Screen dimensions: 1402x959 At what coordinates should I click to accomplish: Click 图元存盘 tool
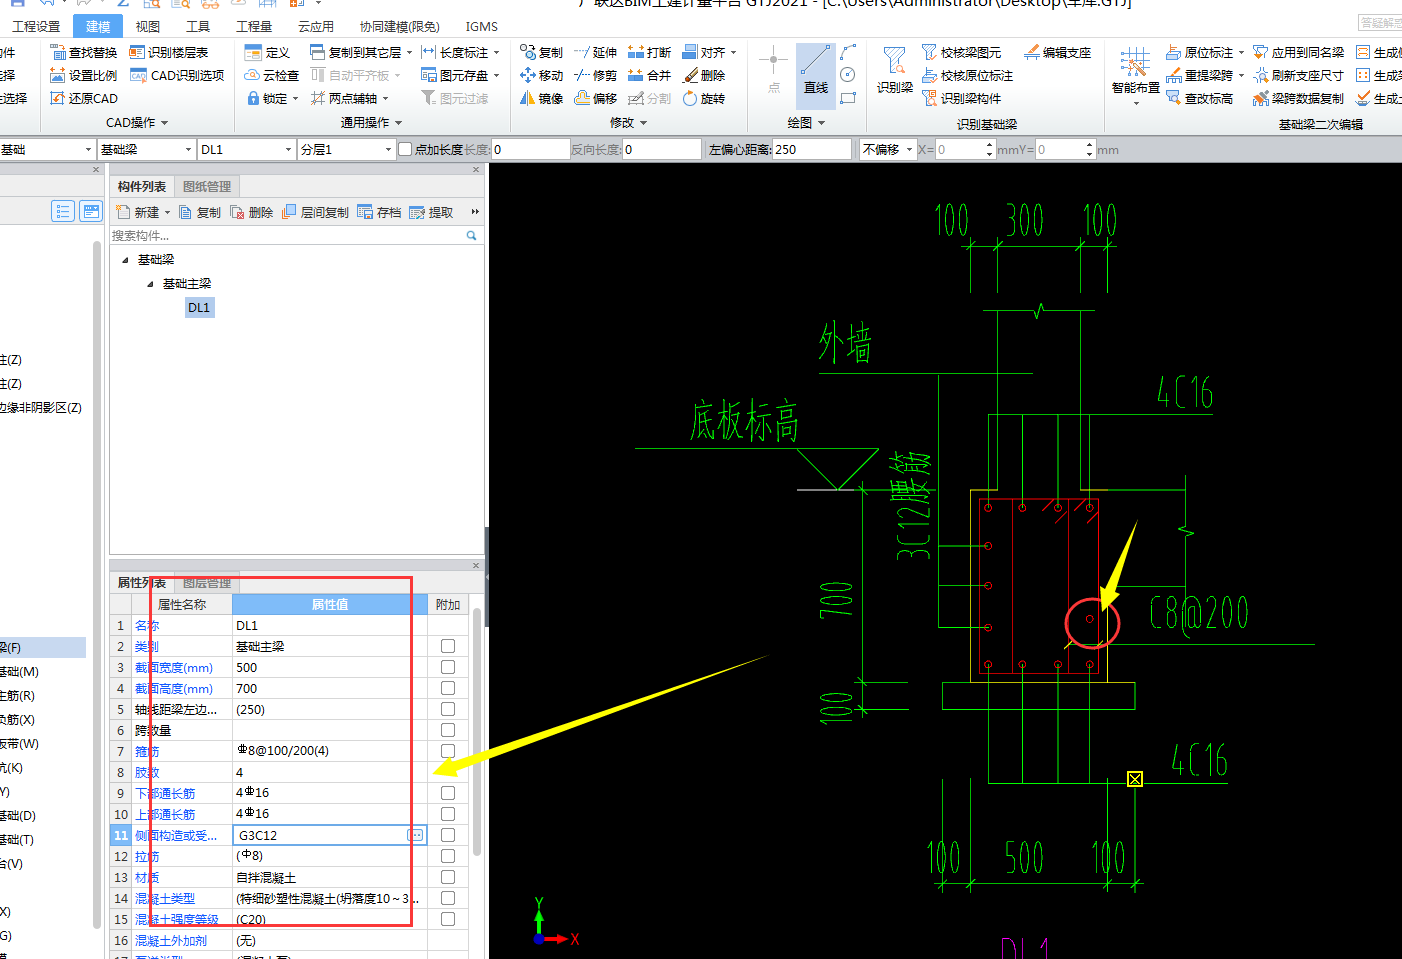point(460,75)
